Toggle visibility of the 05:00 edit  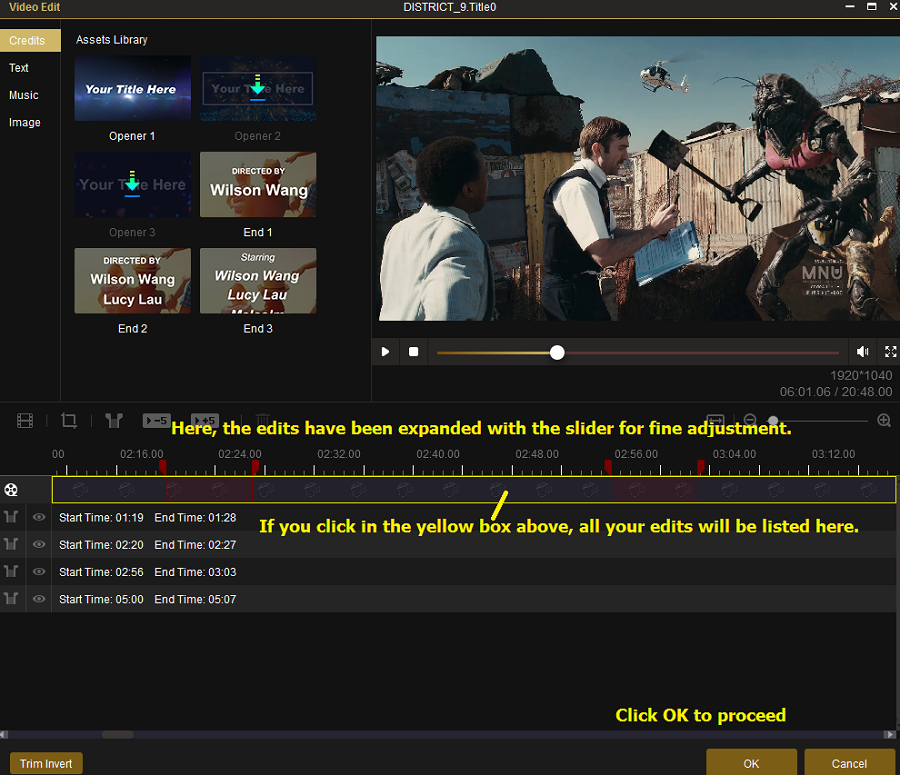38,599
